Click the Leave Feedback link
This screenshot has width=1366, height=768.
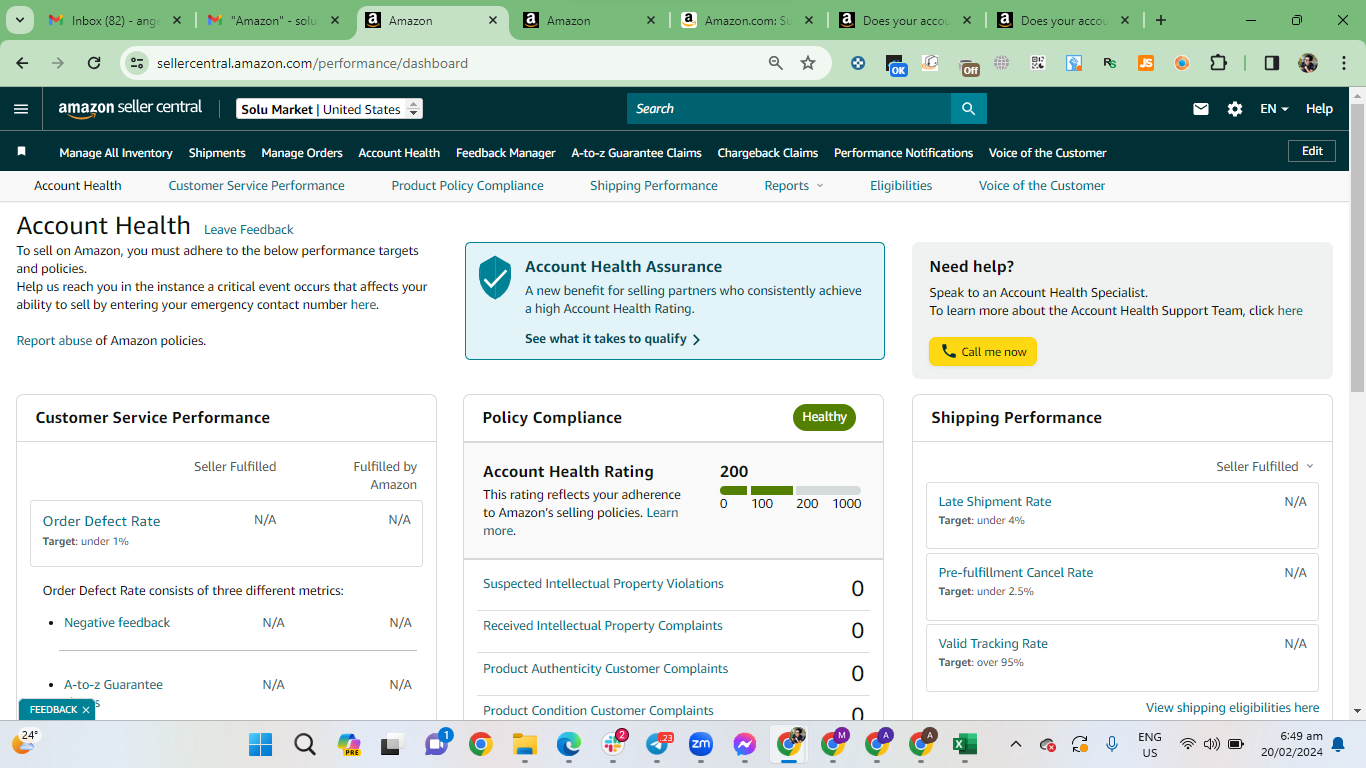(249, 230)
